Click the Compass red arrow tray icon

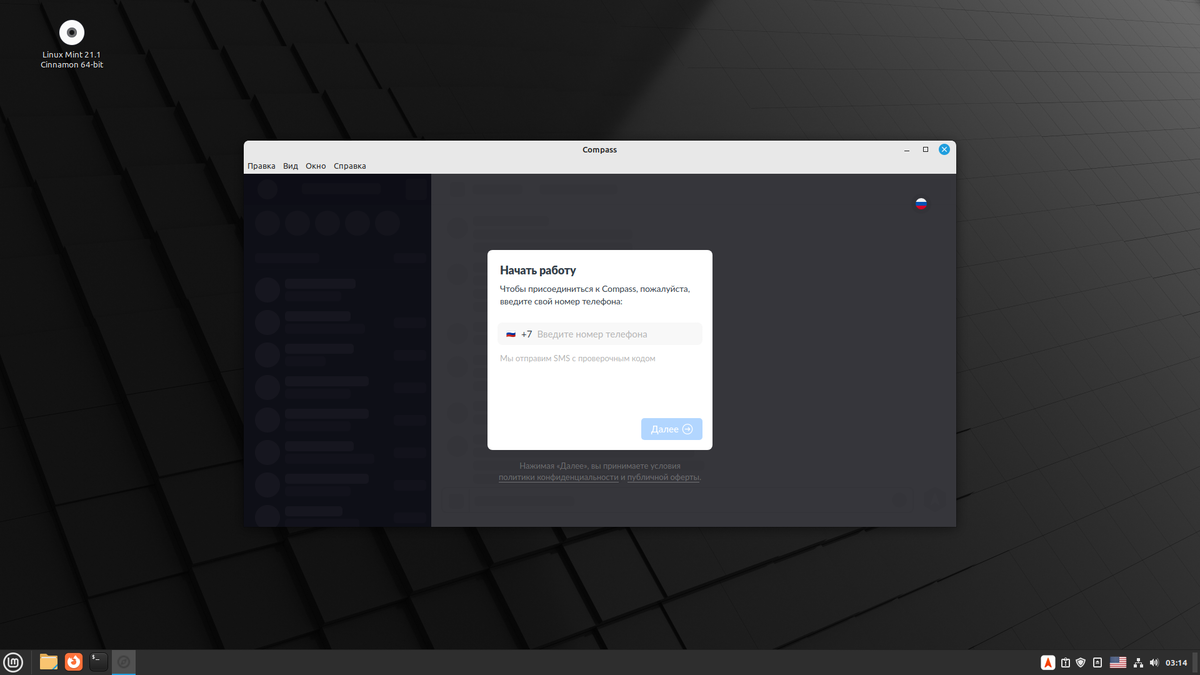pos(1048,662)
